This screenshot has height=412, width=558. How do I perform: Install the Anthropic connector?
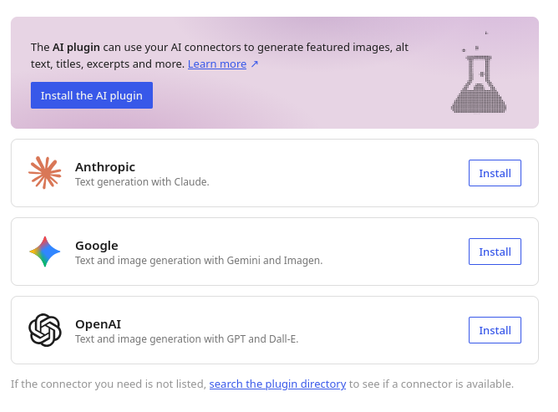pos(495,173)
